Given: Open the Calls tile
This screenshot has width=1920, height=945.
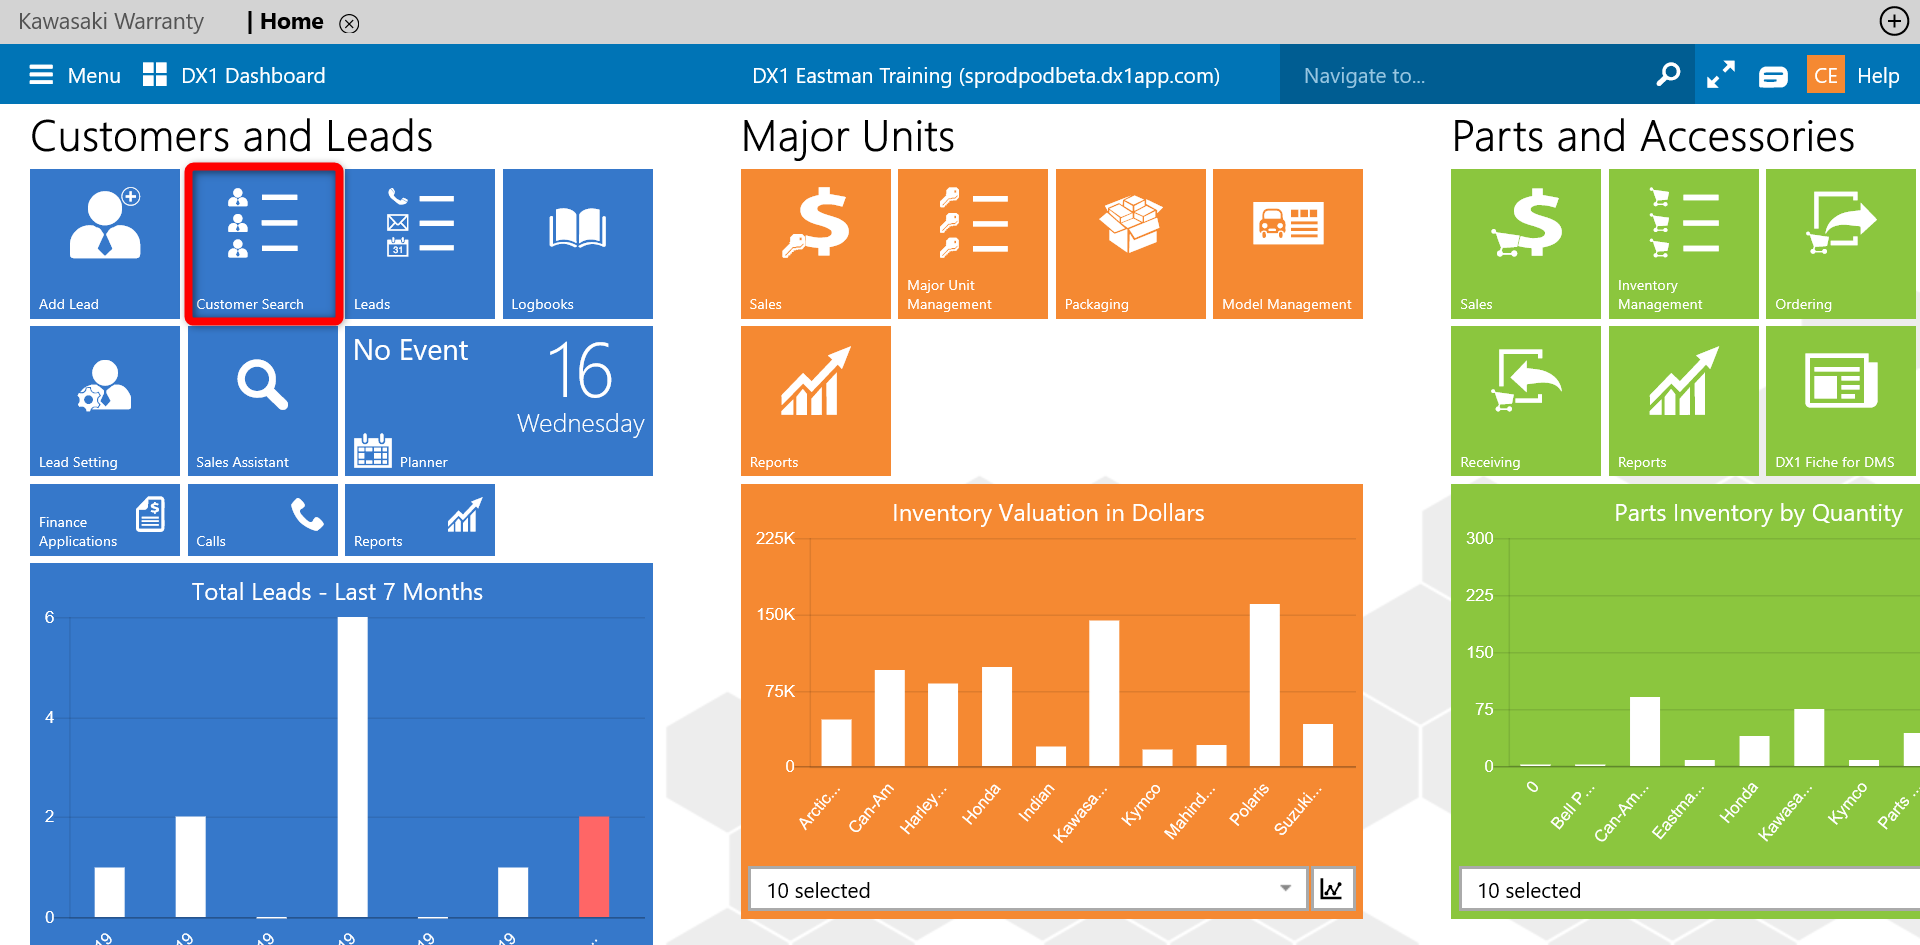Looking at the screenshot, I should [263, 520].
